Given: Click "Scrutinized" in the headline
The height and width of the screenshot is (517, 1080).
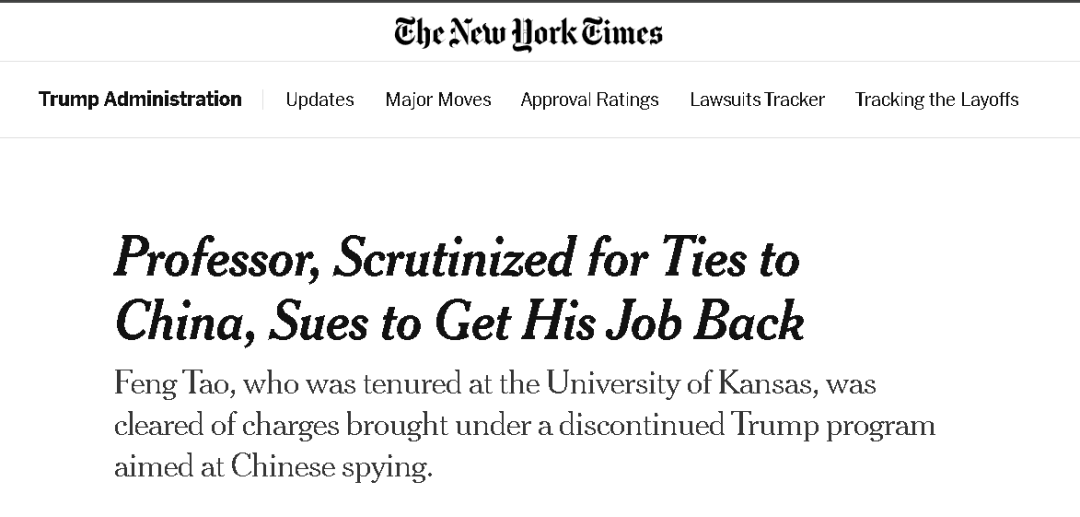Looking at the screenshot, I should click(453, 257).
